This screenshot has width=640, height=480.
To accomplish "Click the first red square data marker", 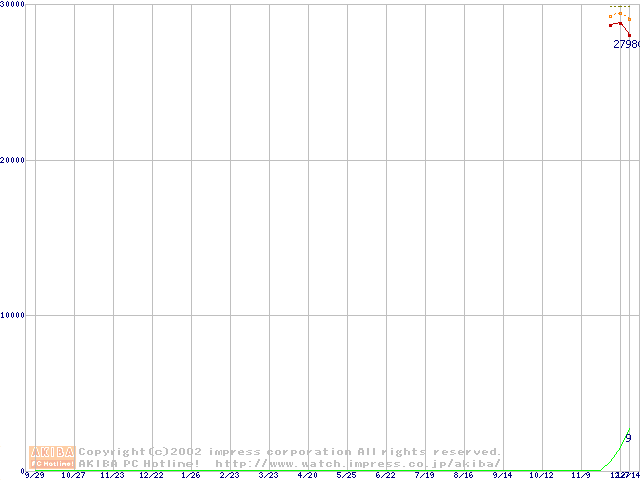I will pyautogui.click(x=611, y=25).
